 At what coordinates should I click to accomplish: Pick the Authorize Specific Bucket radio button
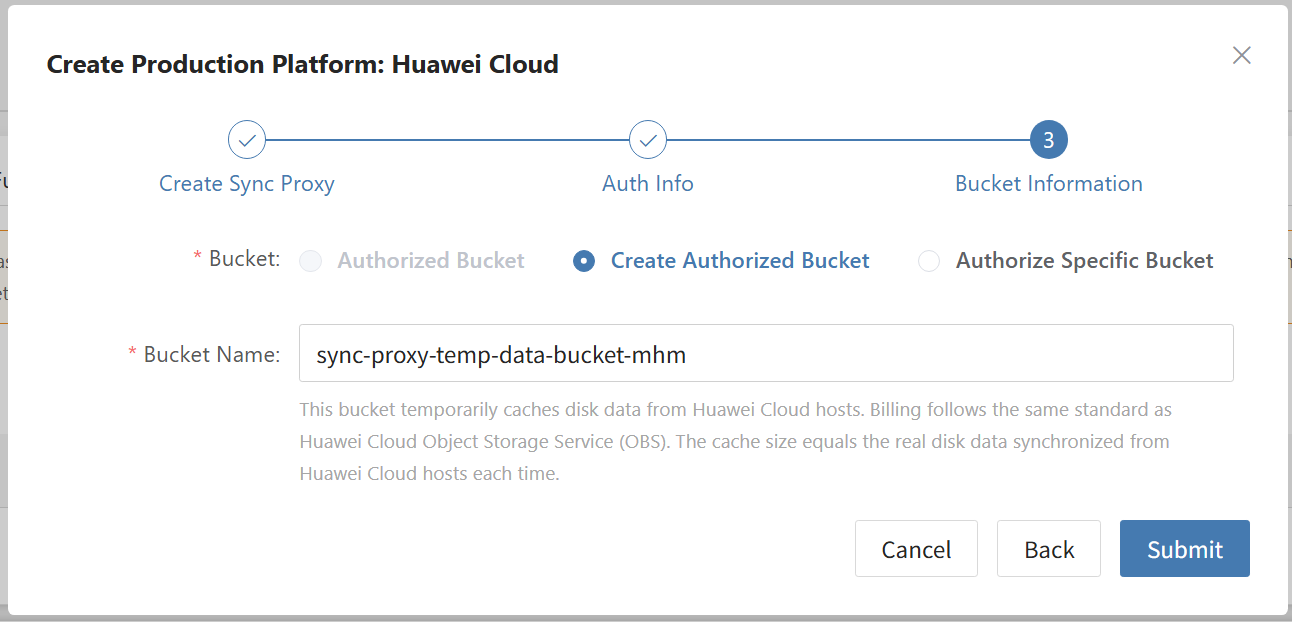[929, 261]
